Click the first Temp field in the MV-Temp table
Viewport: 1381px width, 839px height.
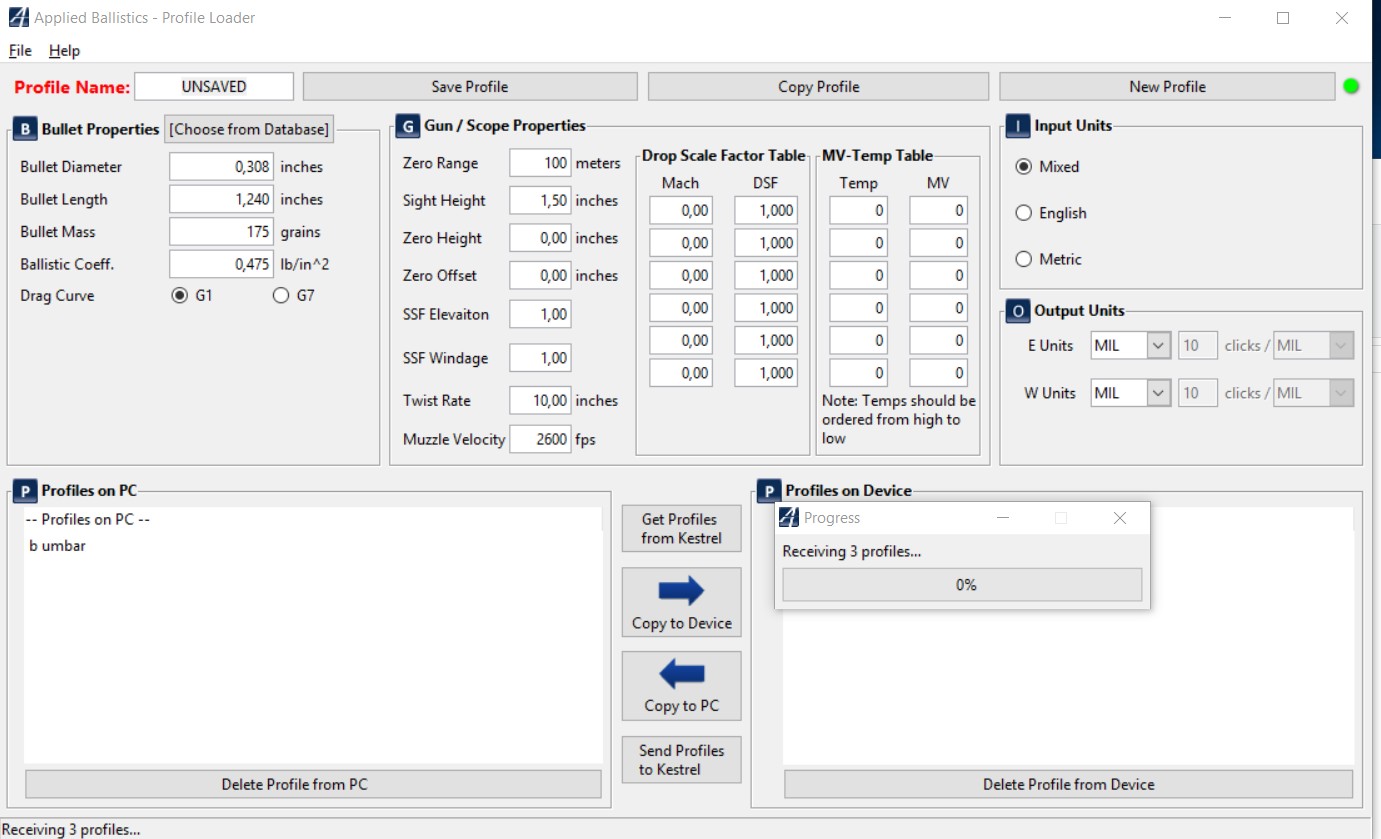[x=859, y=210]
